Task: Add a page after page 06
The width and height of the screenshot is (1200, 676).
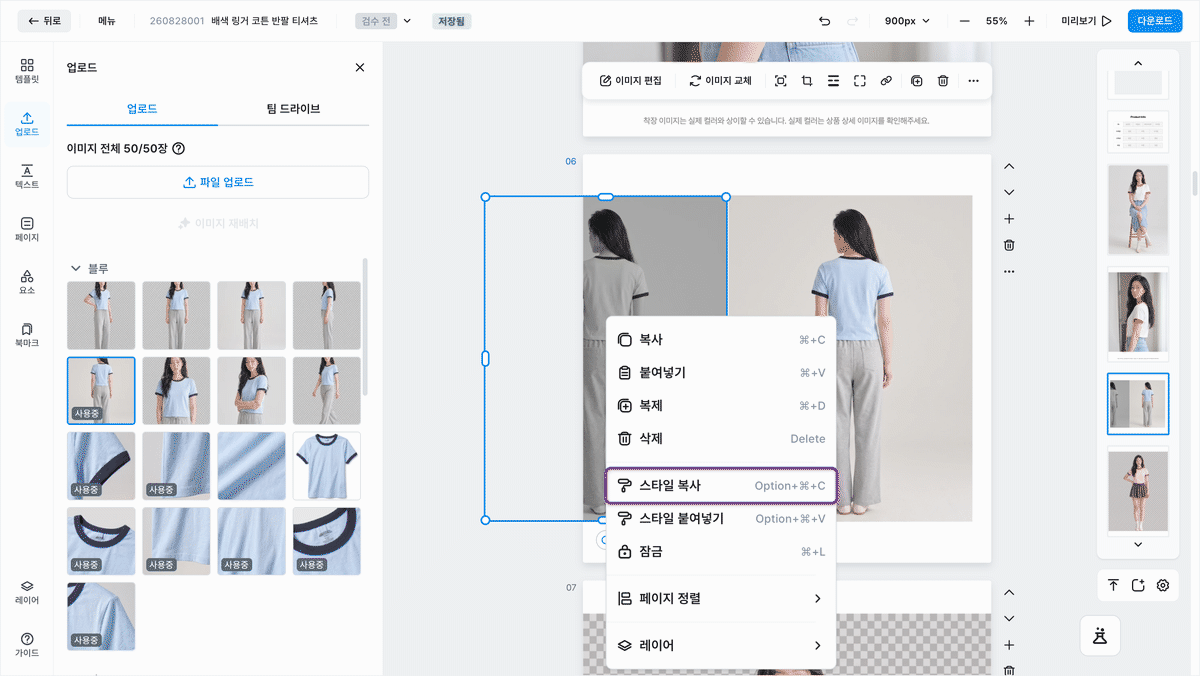Action: (x=1009, y=219)
